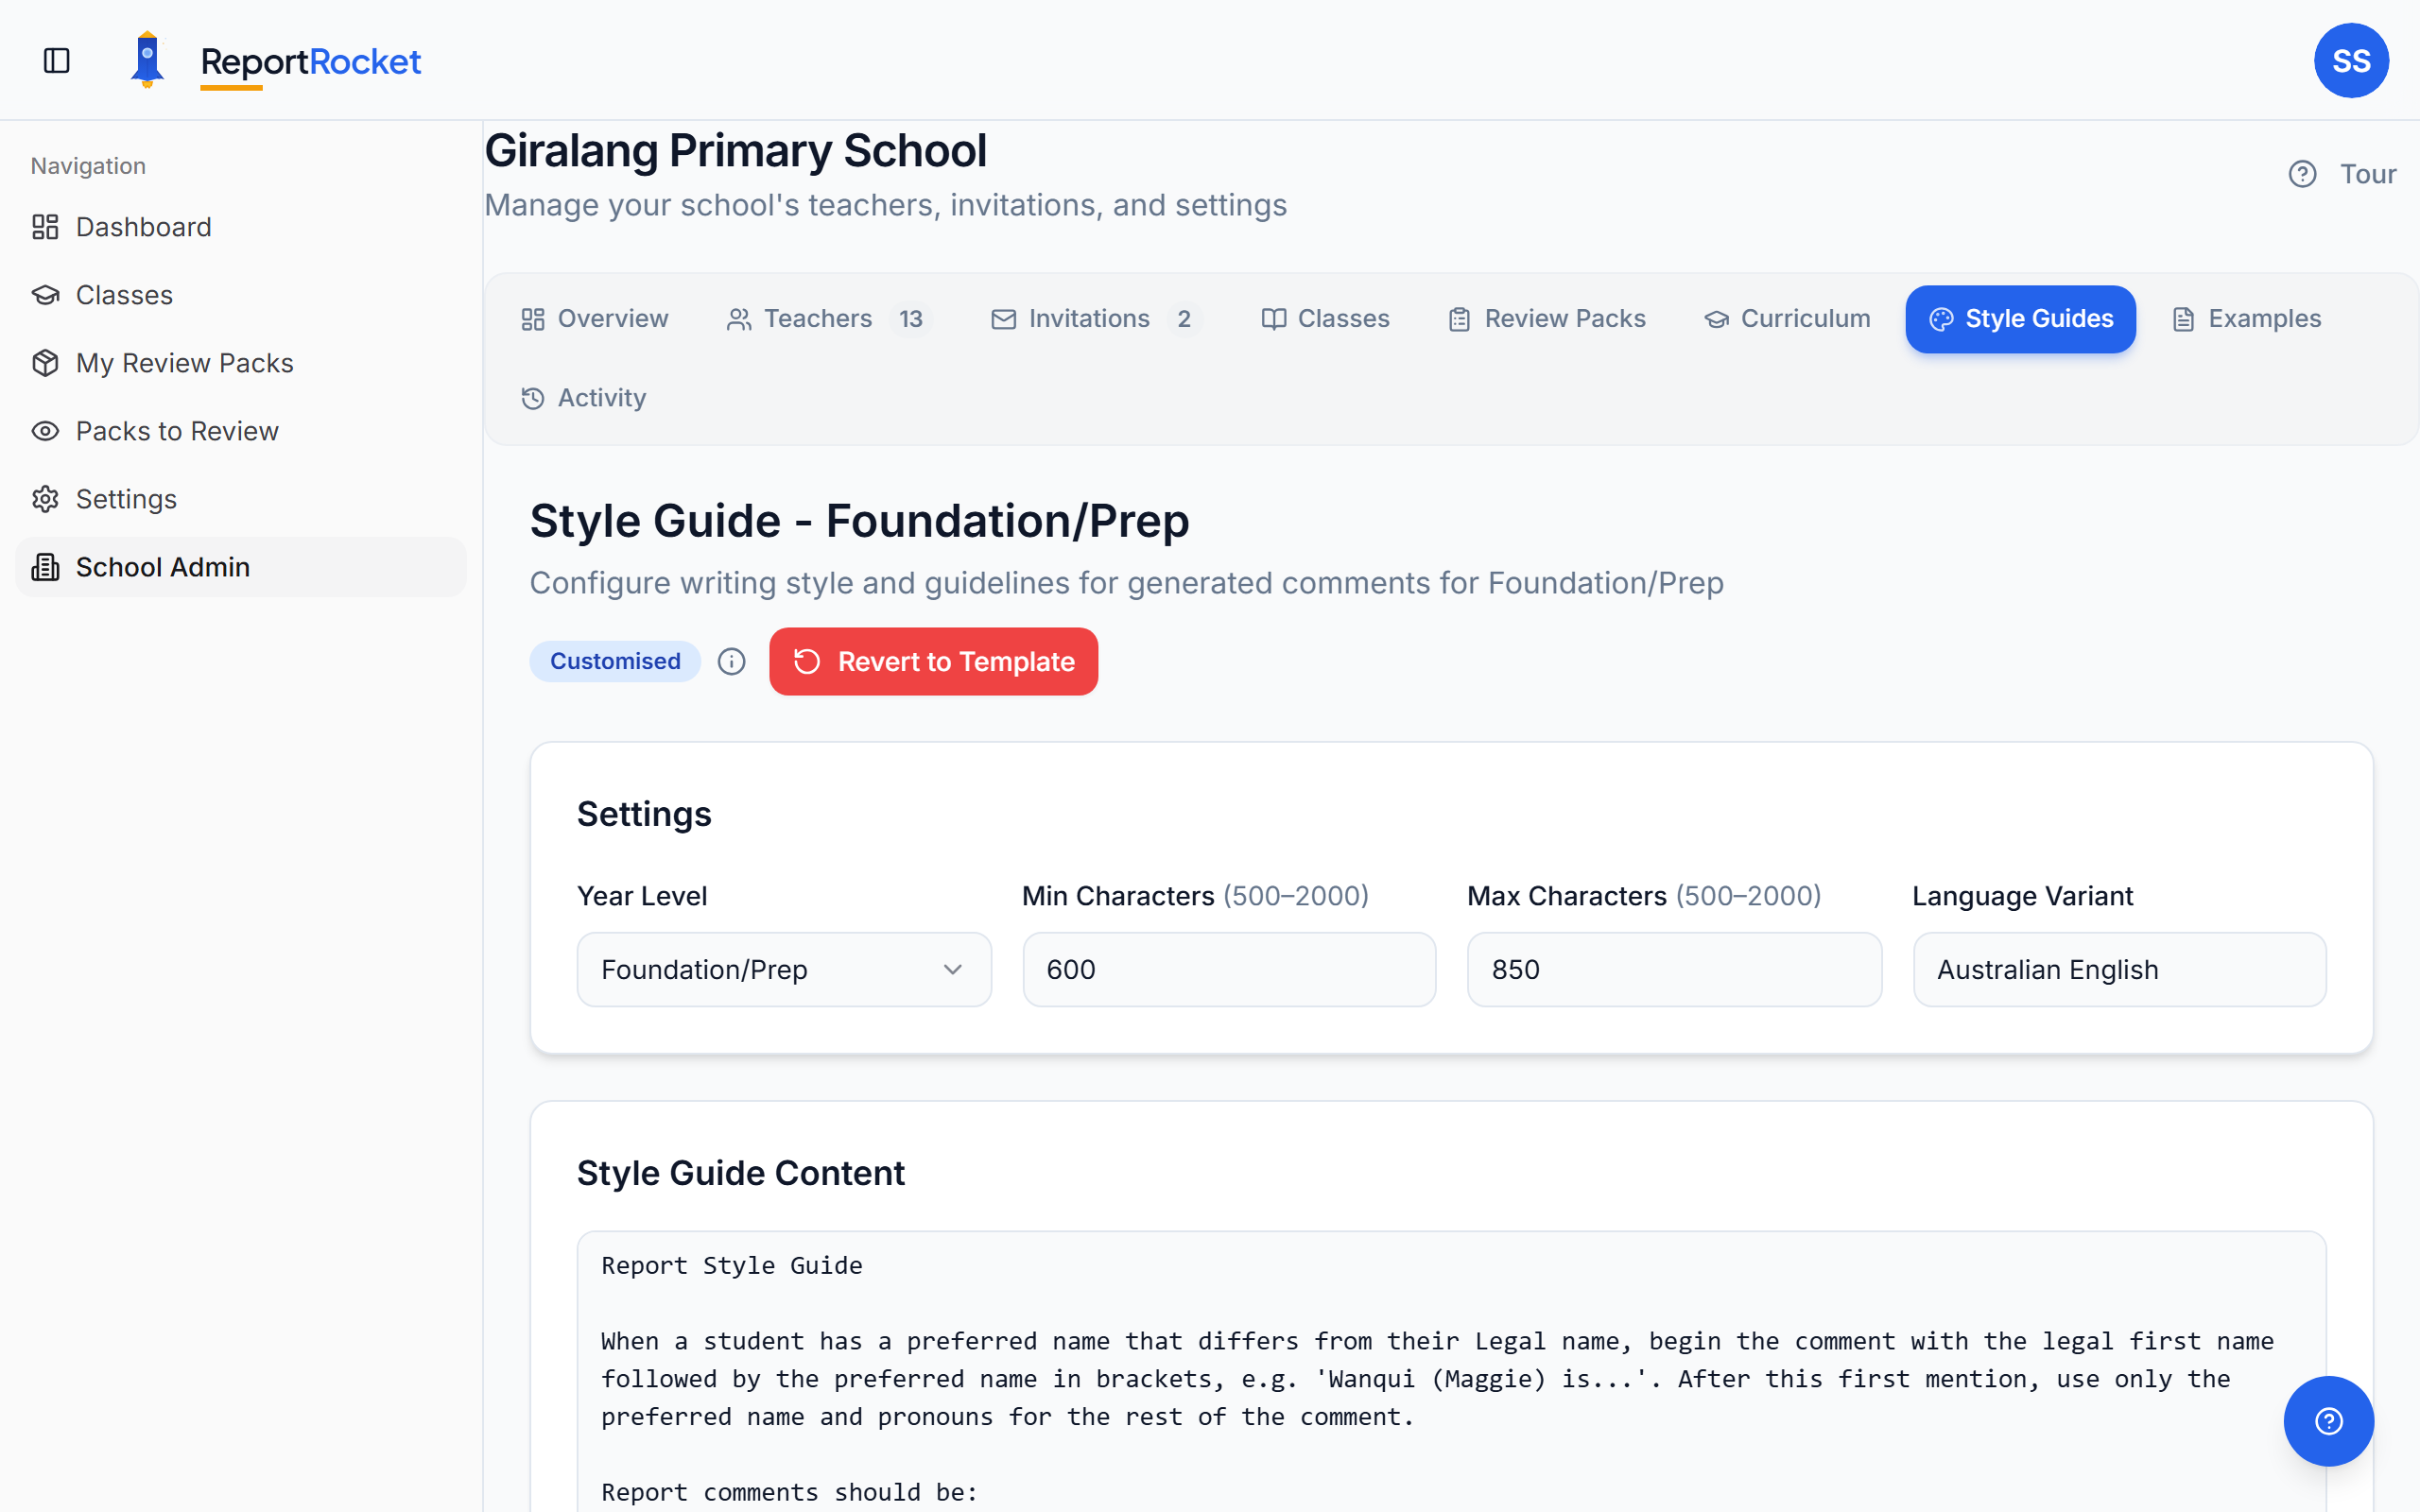Viewport: 2420px width, 1512px height.
Task: Click the info icon beside the Customised badge
Action: point(732,661)
